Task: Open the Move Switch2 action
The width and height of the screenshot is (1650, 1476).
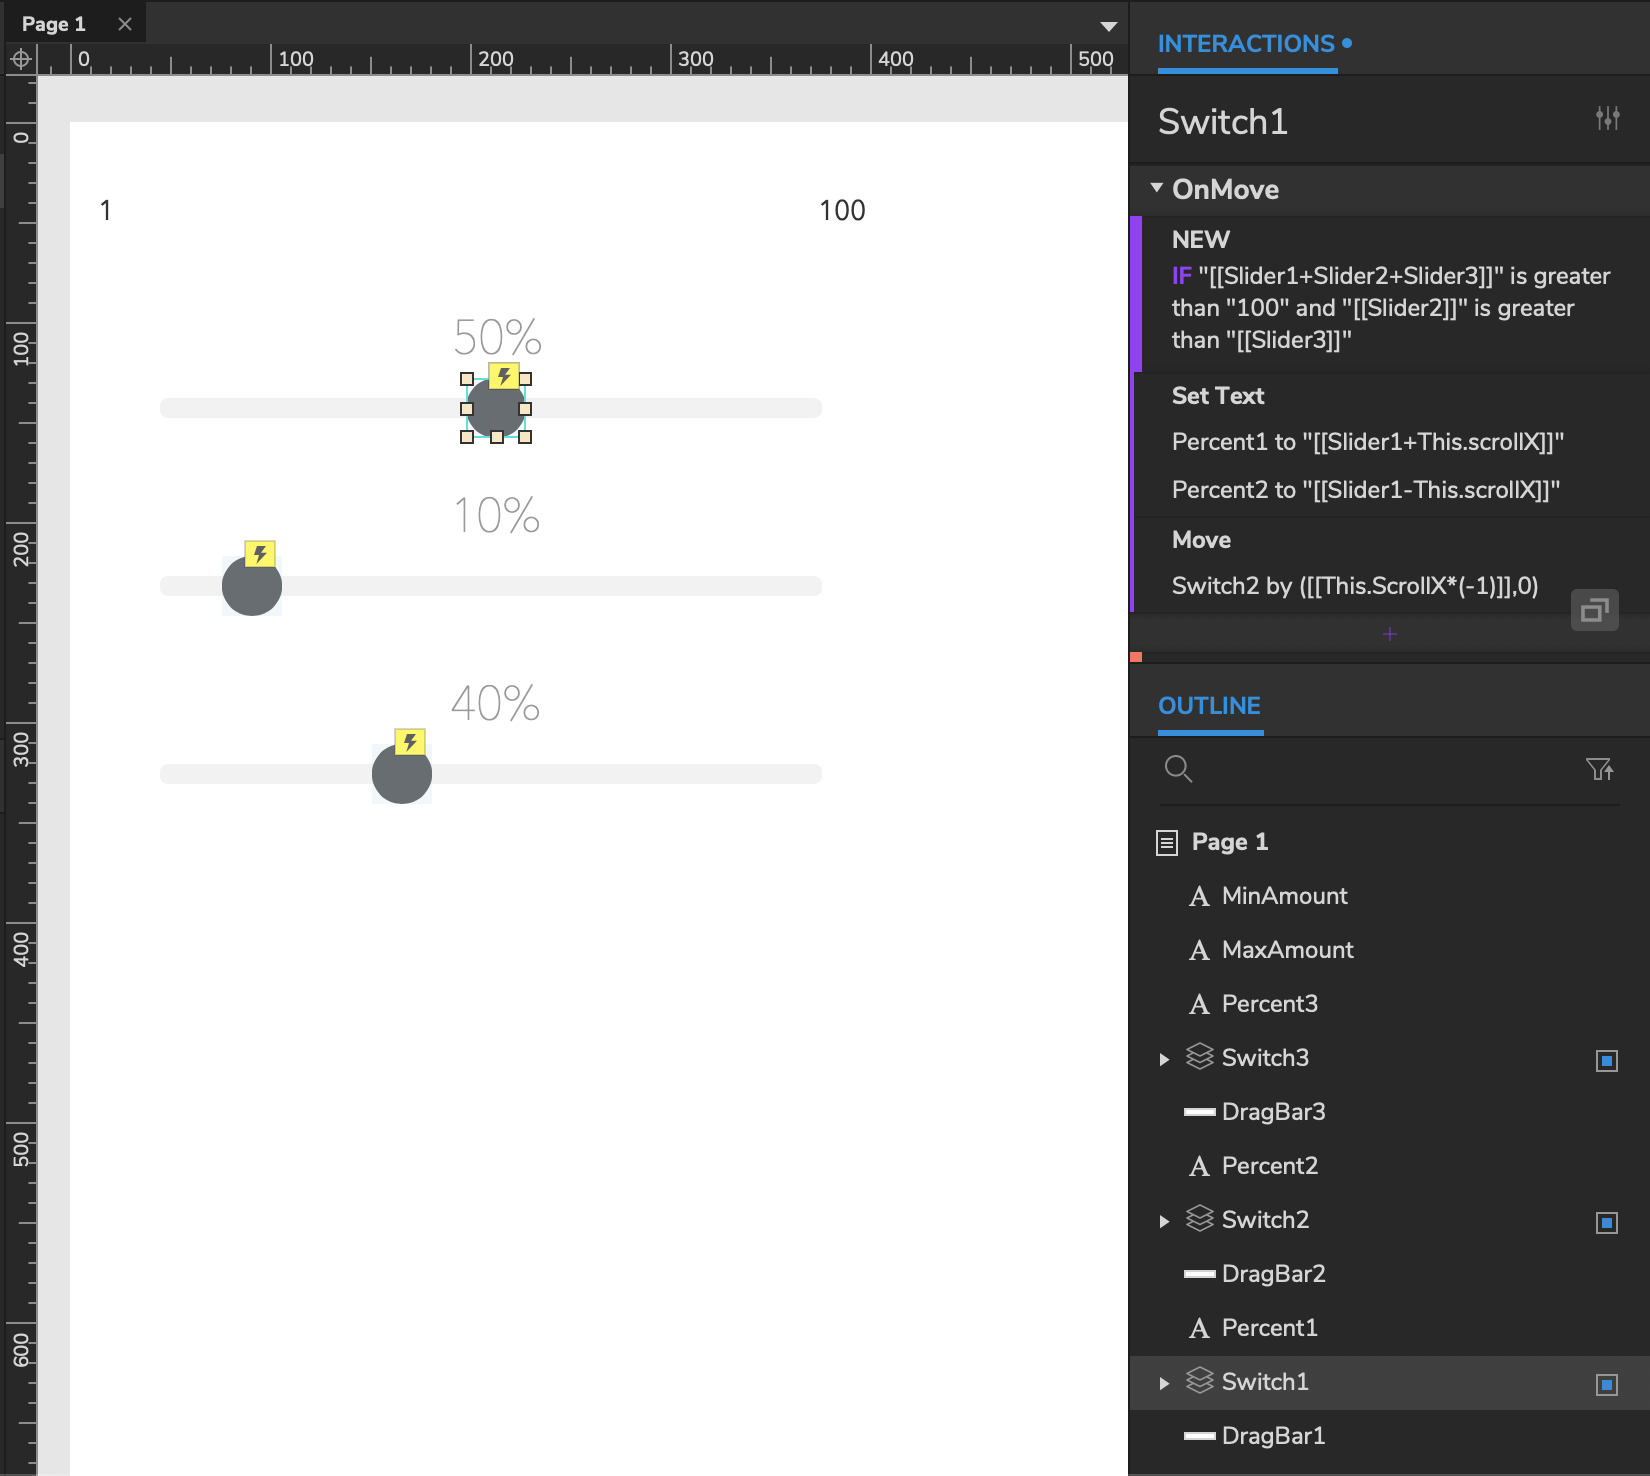Action: (1354, 586)
